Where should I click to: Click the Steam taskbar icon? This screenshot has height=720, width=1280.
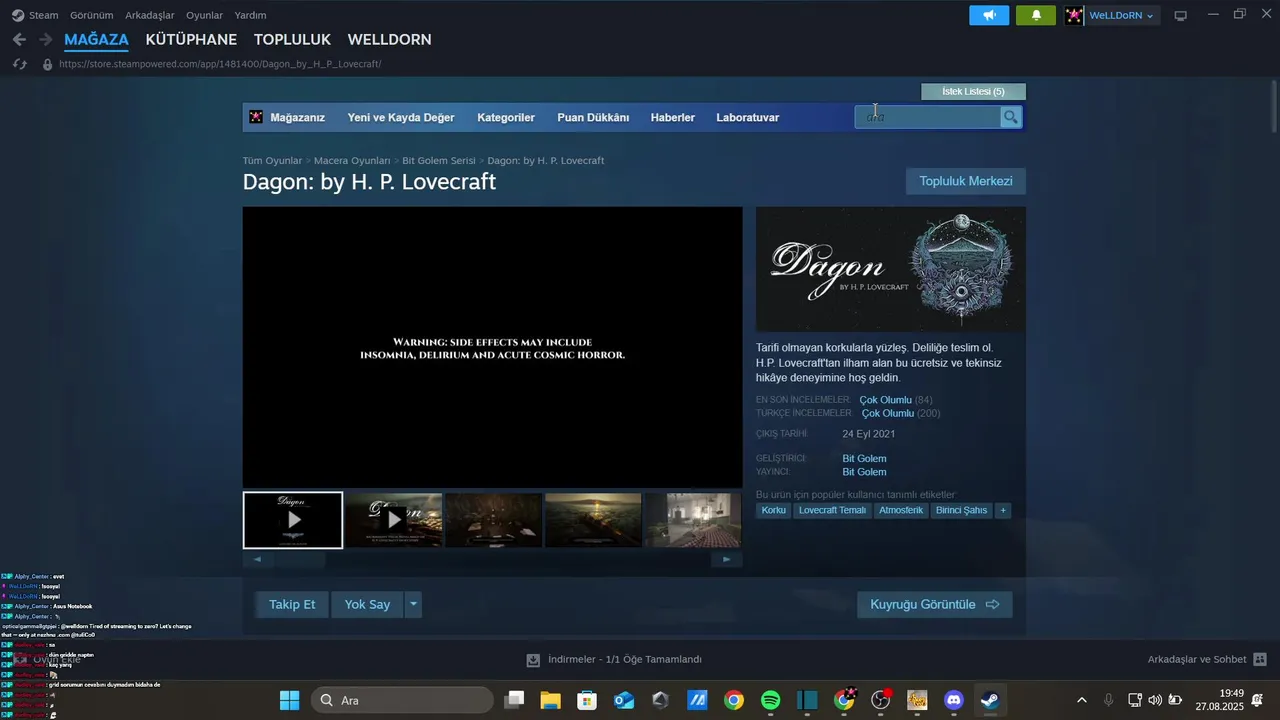(989, 700)
